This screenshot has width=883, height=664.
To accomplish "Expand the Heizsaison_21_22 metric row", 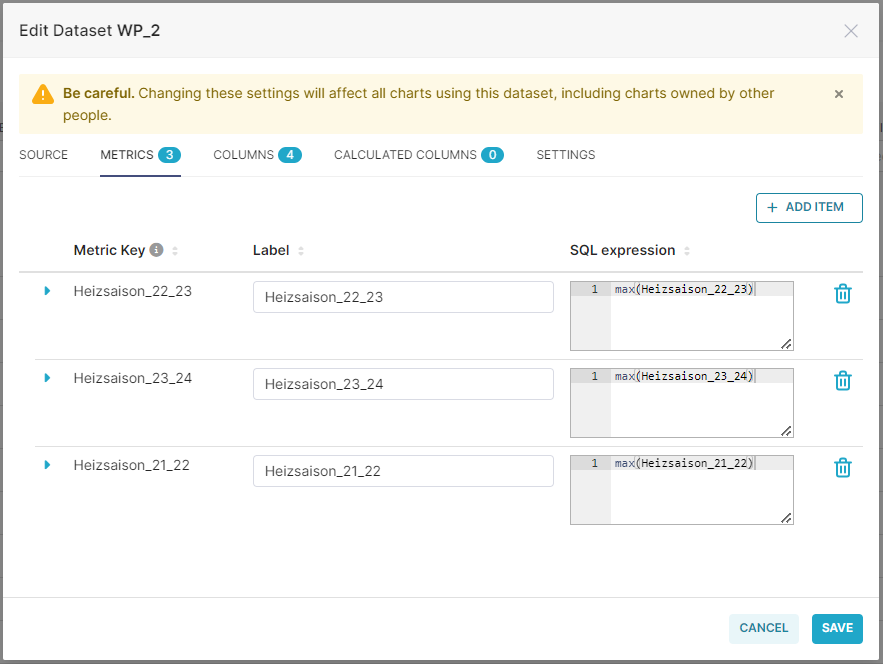I will (x=47, y=465).
